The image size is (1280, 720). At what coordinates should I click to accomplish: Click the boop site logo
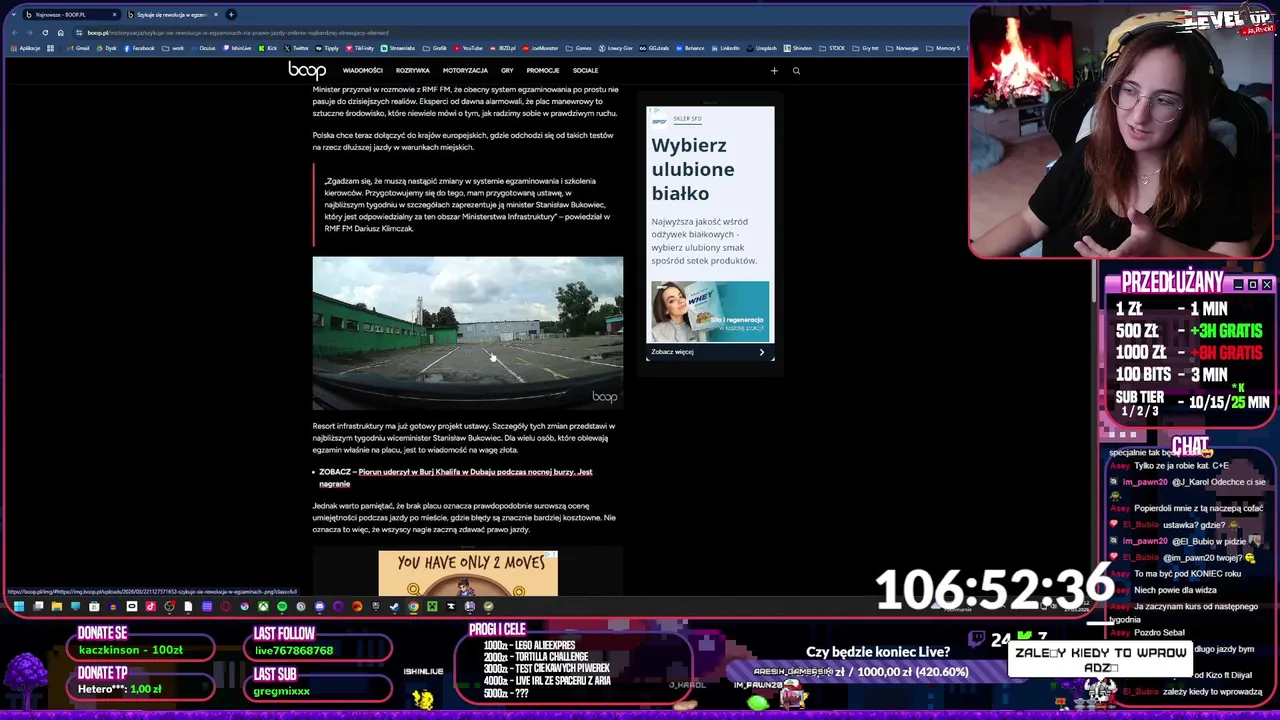tap(307, 70)
